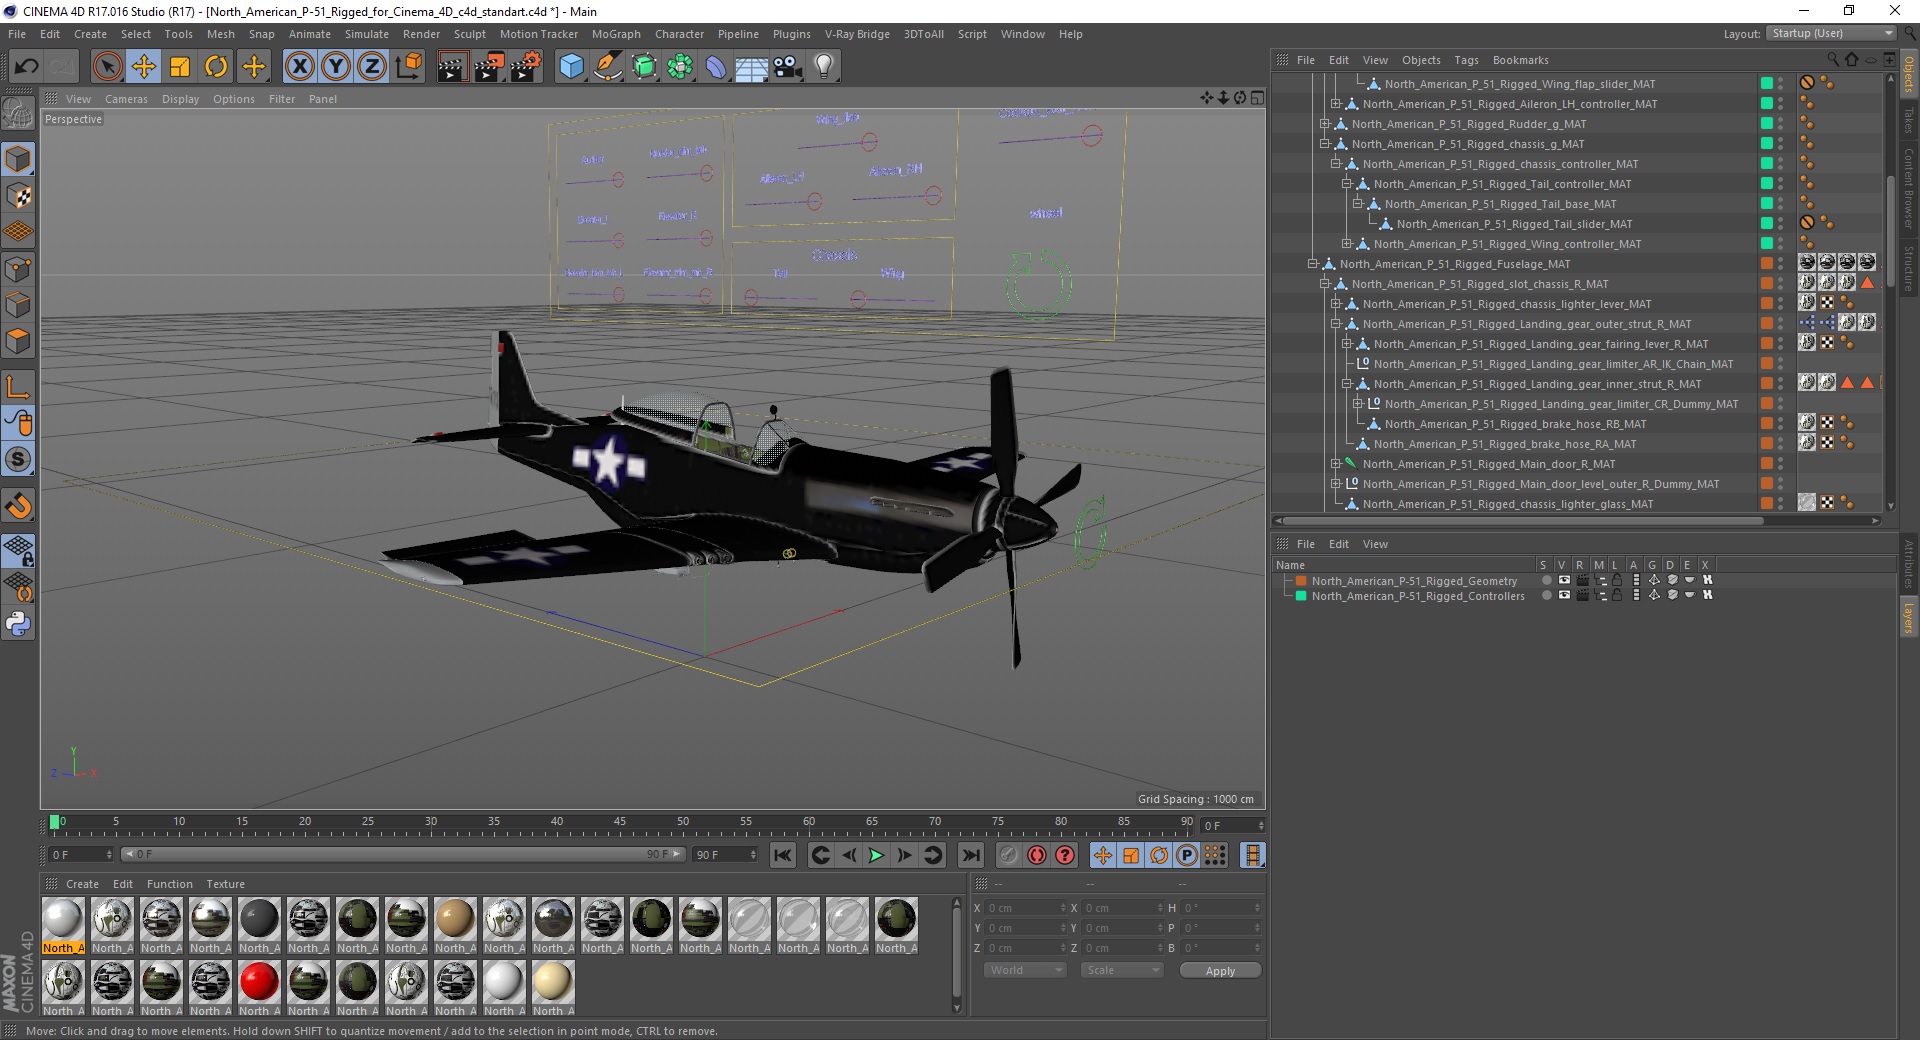Add a Camera object
This screenshot has height=1040, width=1920.
pyautogui.click(x=787, y=67)
